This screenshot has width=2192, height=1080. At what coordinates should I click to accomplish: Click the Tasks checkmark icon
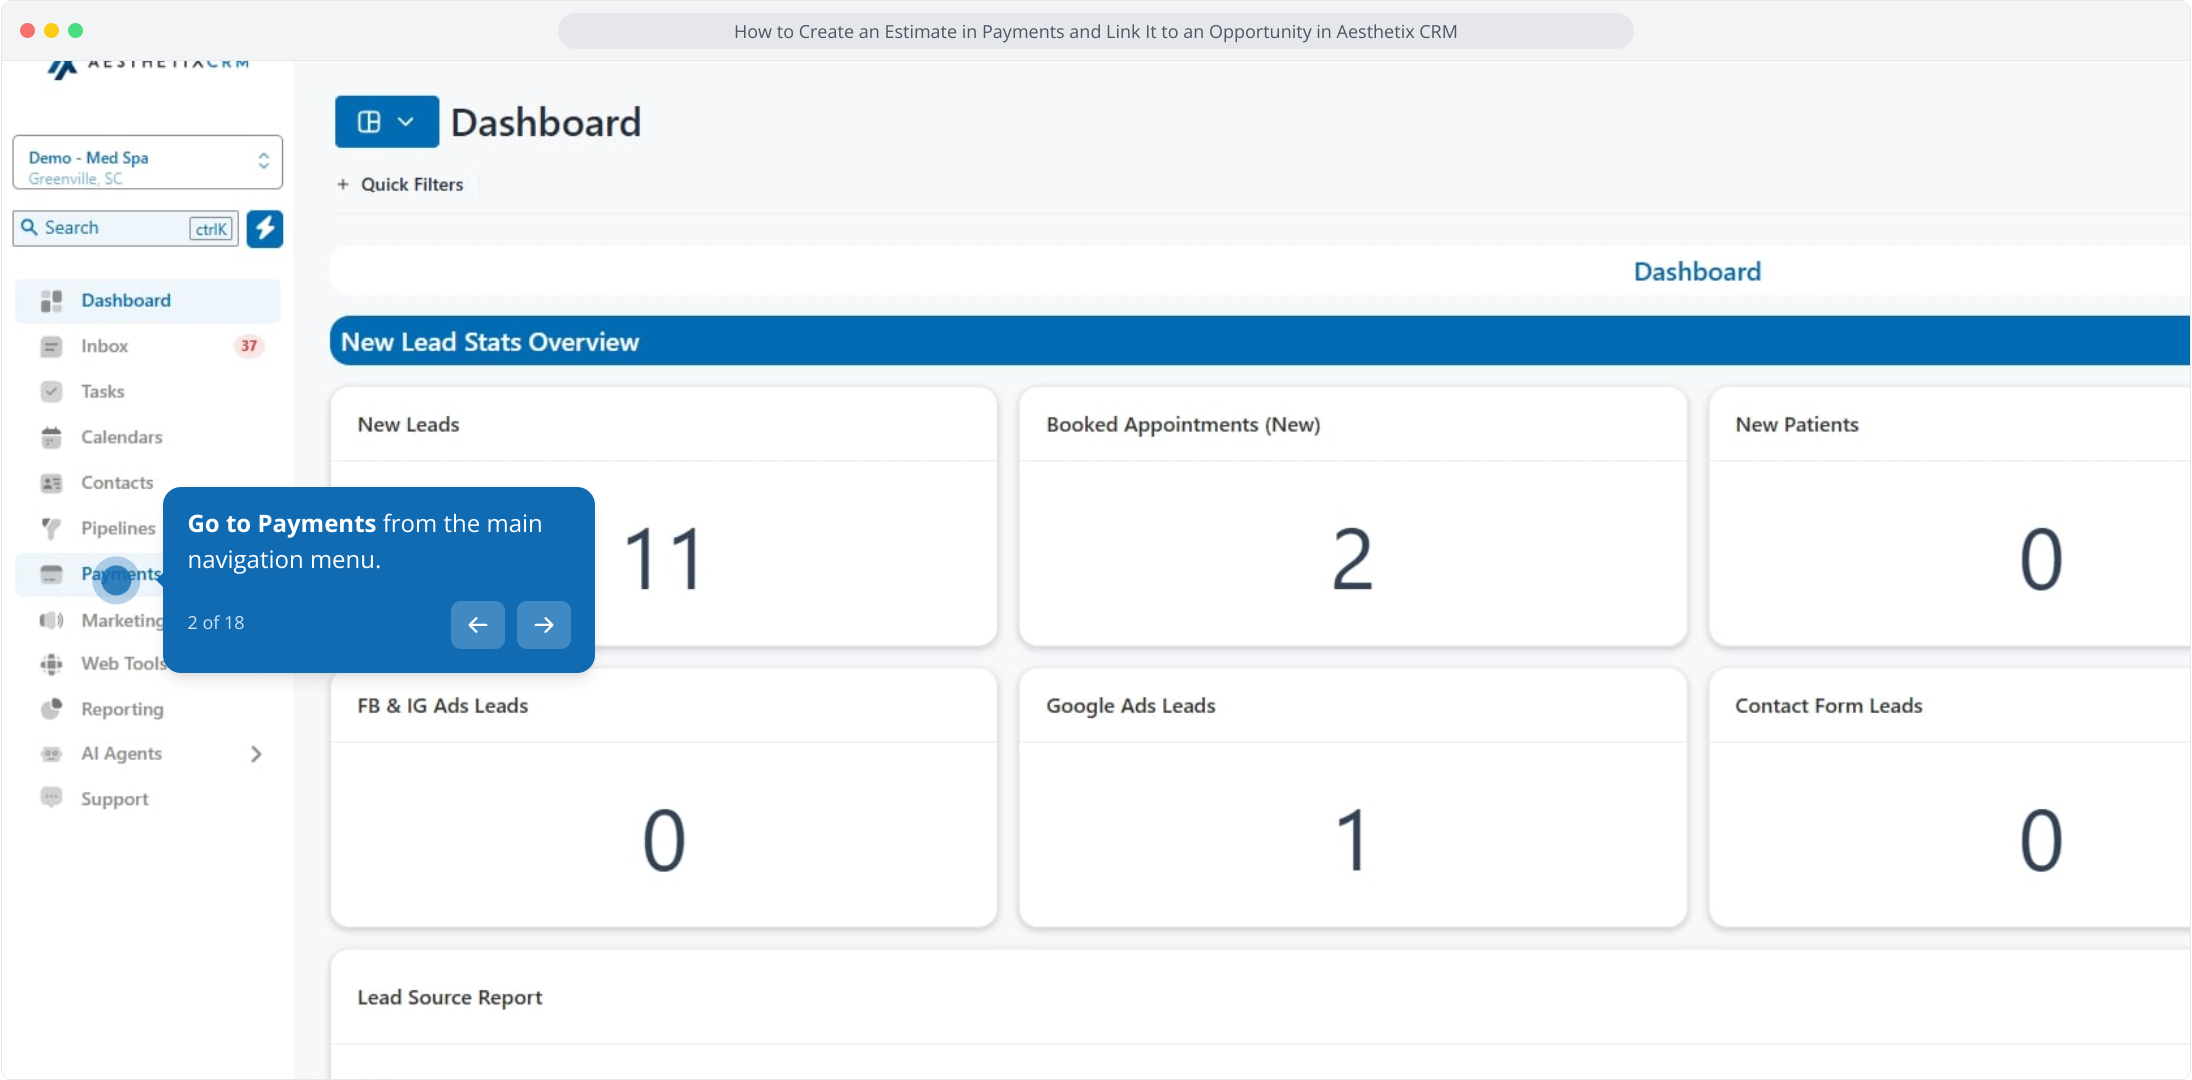51,392
